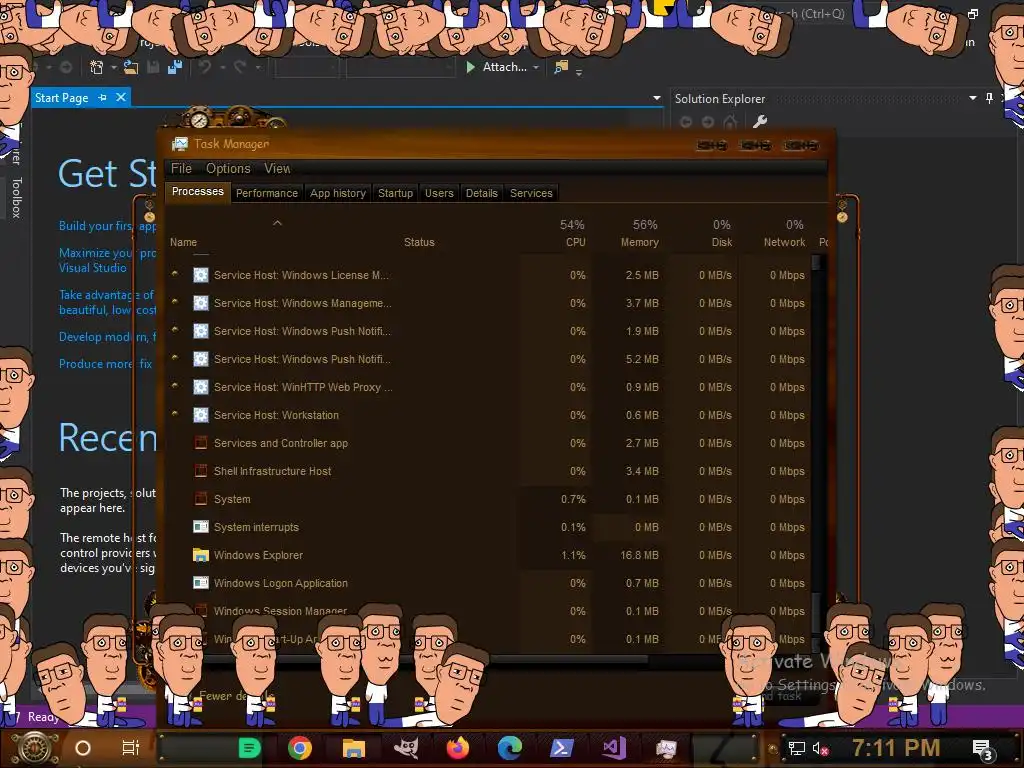The width and height of the screenshot is (1024, 768).
Task: Open toolbar options overflow arrow
Action: coord(579,72)
